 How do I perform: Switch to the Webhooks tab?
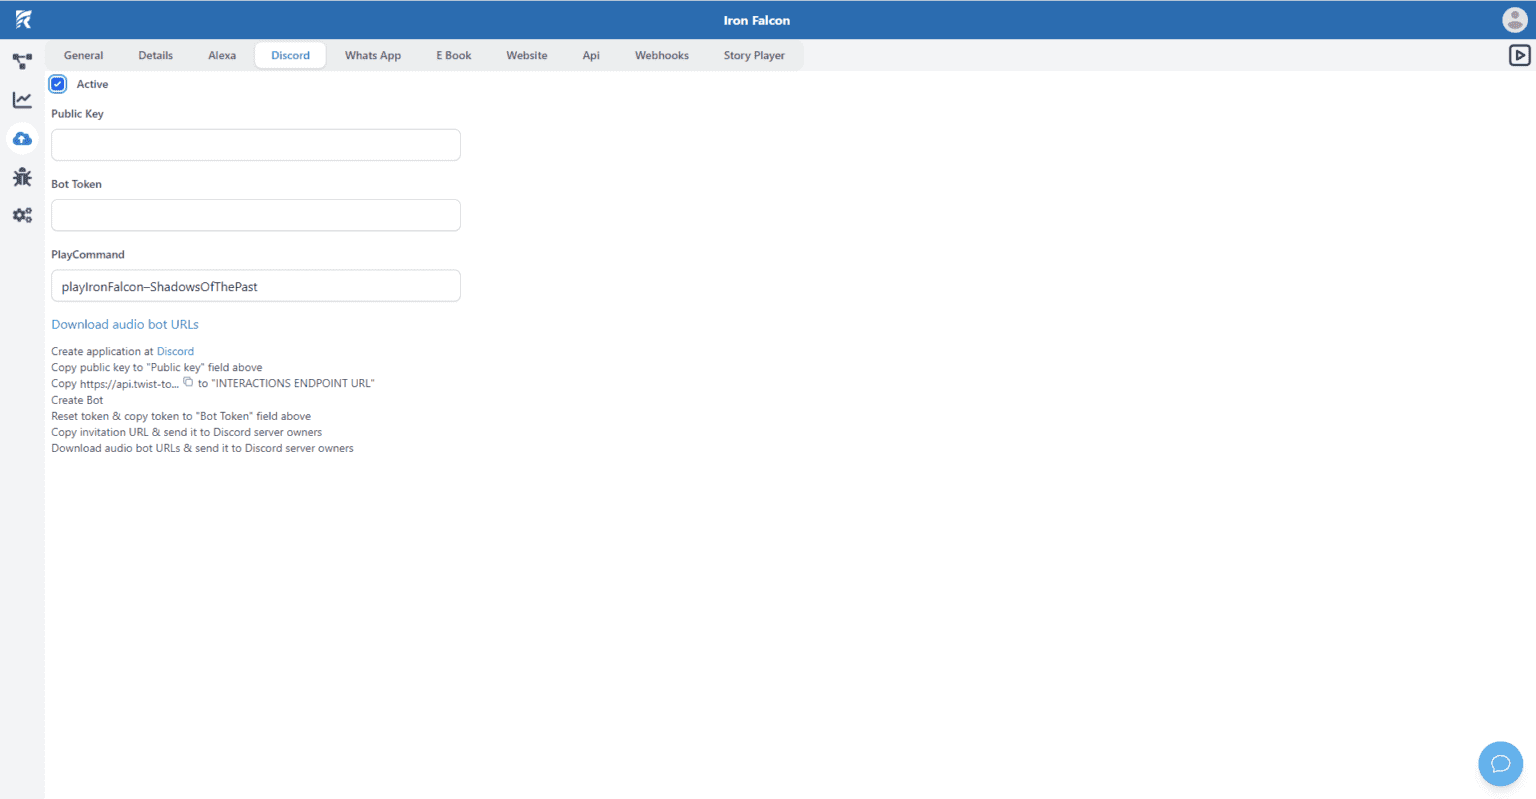click(x=661, y=55)
